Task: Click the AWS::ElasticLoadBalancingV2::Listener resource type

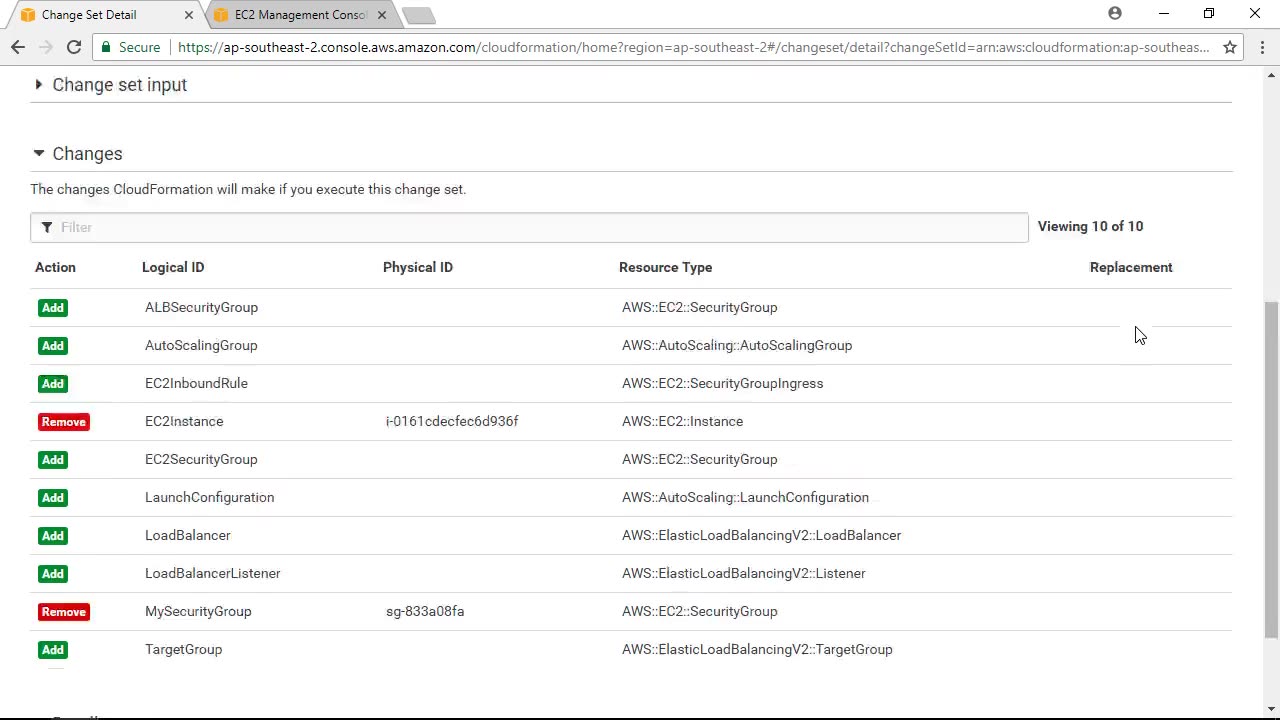Action: (743, 573)
